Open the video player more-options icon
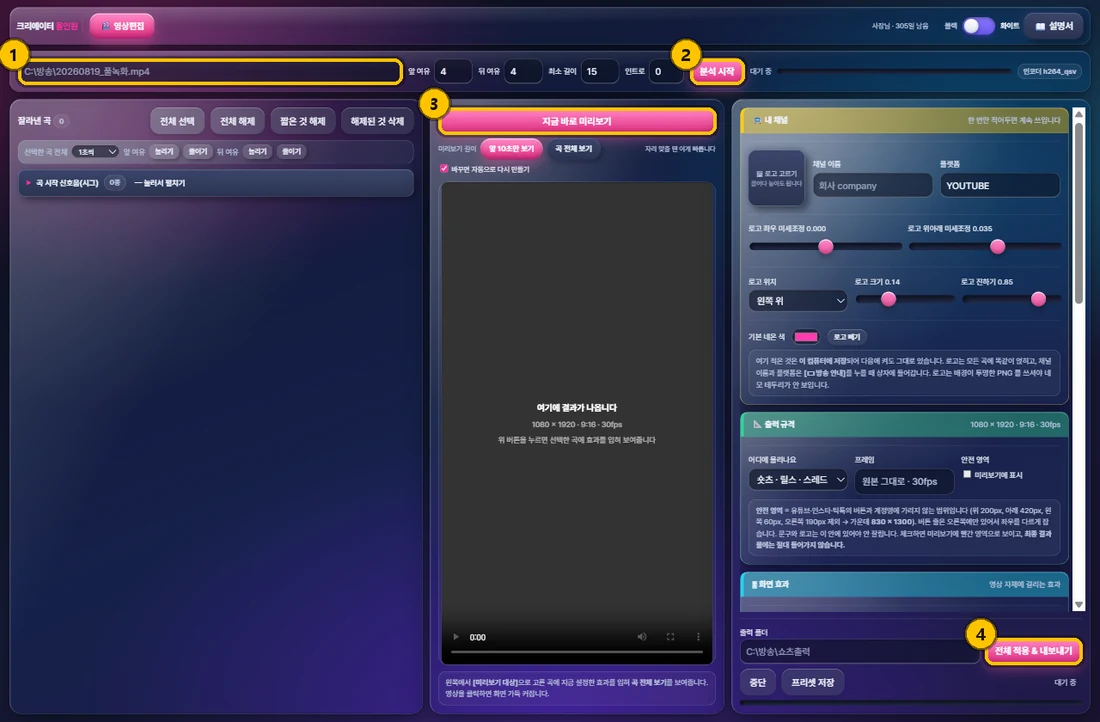The width and height of the screenshot is (1100, 722). [x=698, y=637]
